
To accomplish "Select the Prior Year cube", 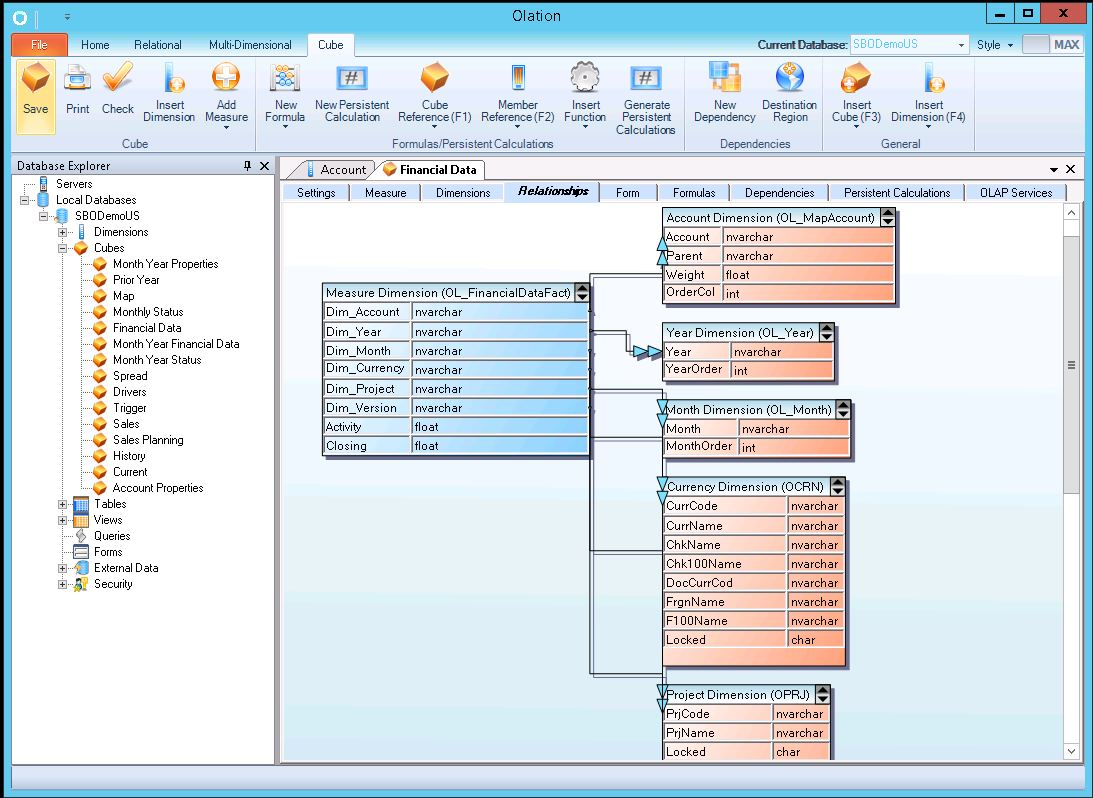I will point(136,280).
